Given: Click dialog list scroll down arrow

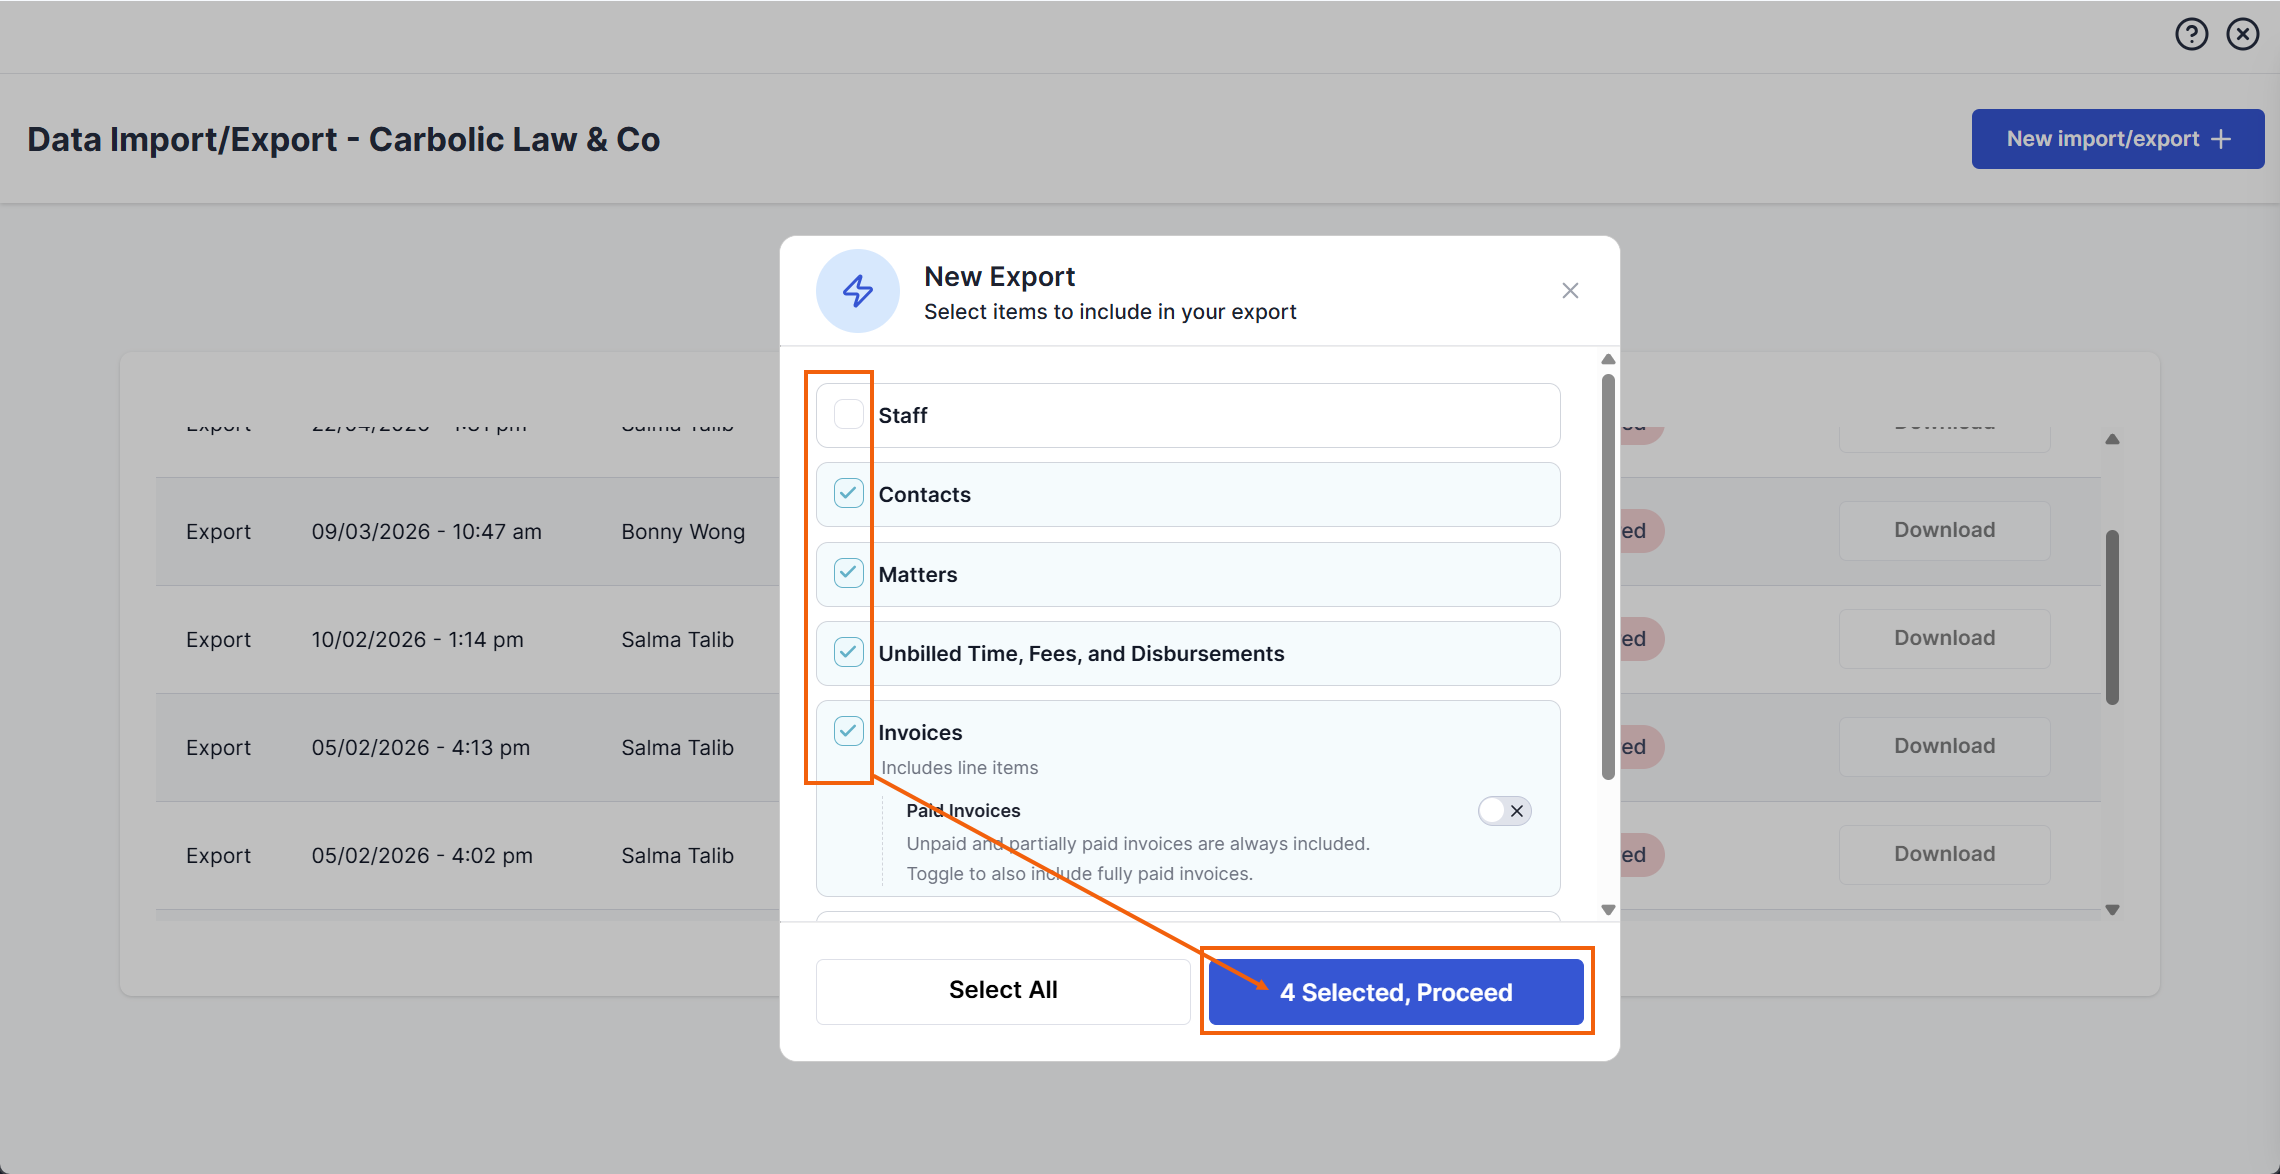Looking at the screenshot, I should pos(1608,910).
